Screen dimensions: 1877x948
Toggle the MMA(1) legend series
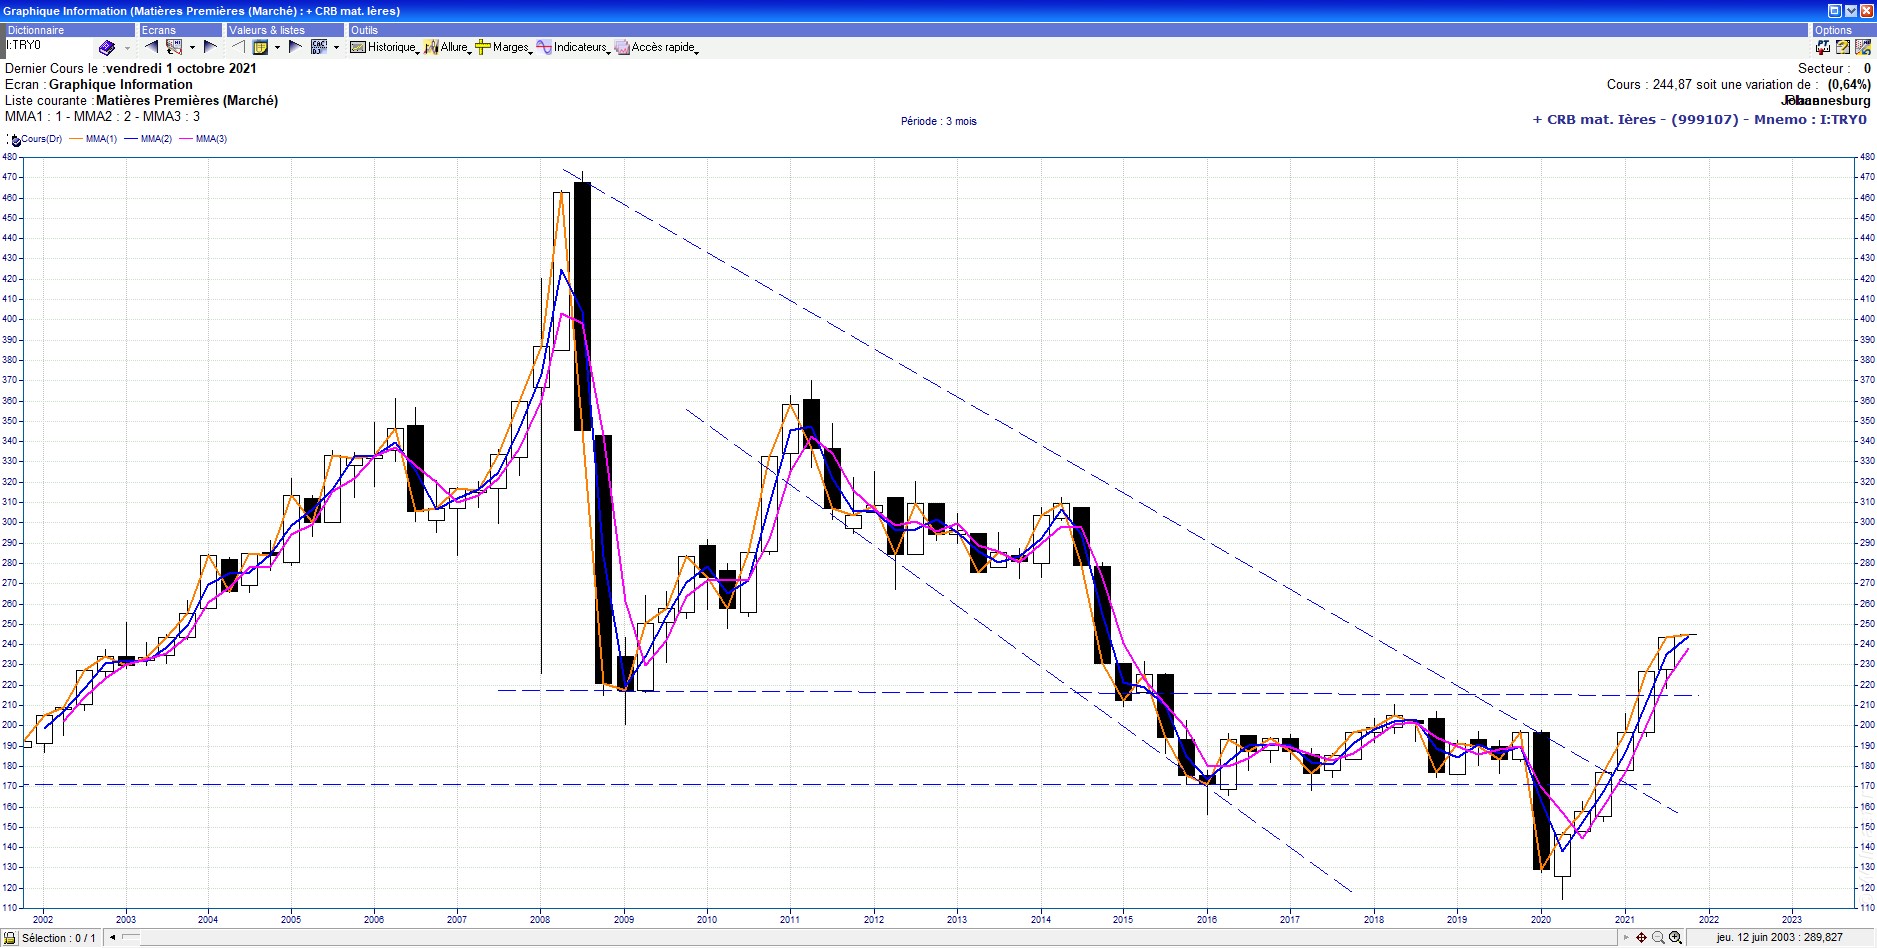click(100, 139)
